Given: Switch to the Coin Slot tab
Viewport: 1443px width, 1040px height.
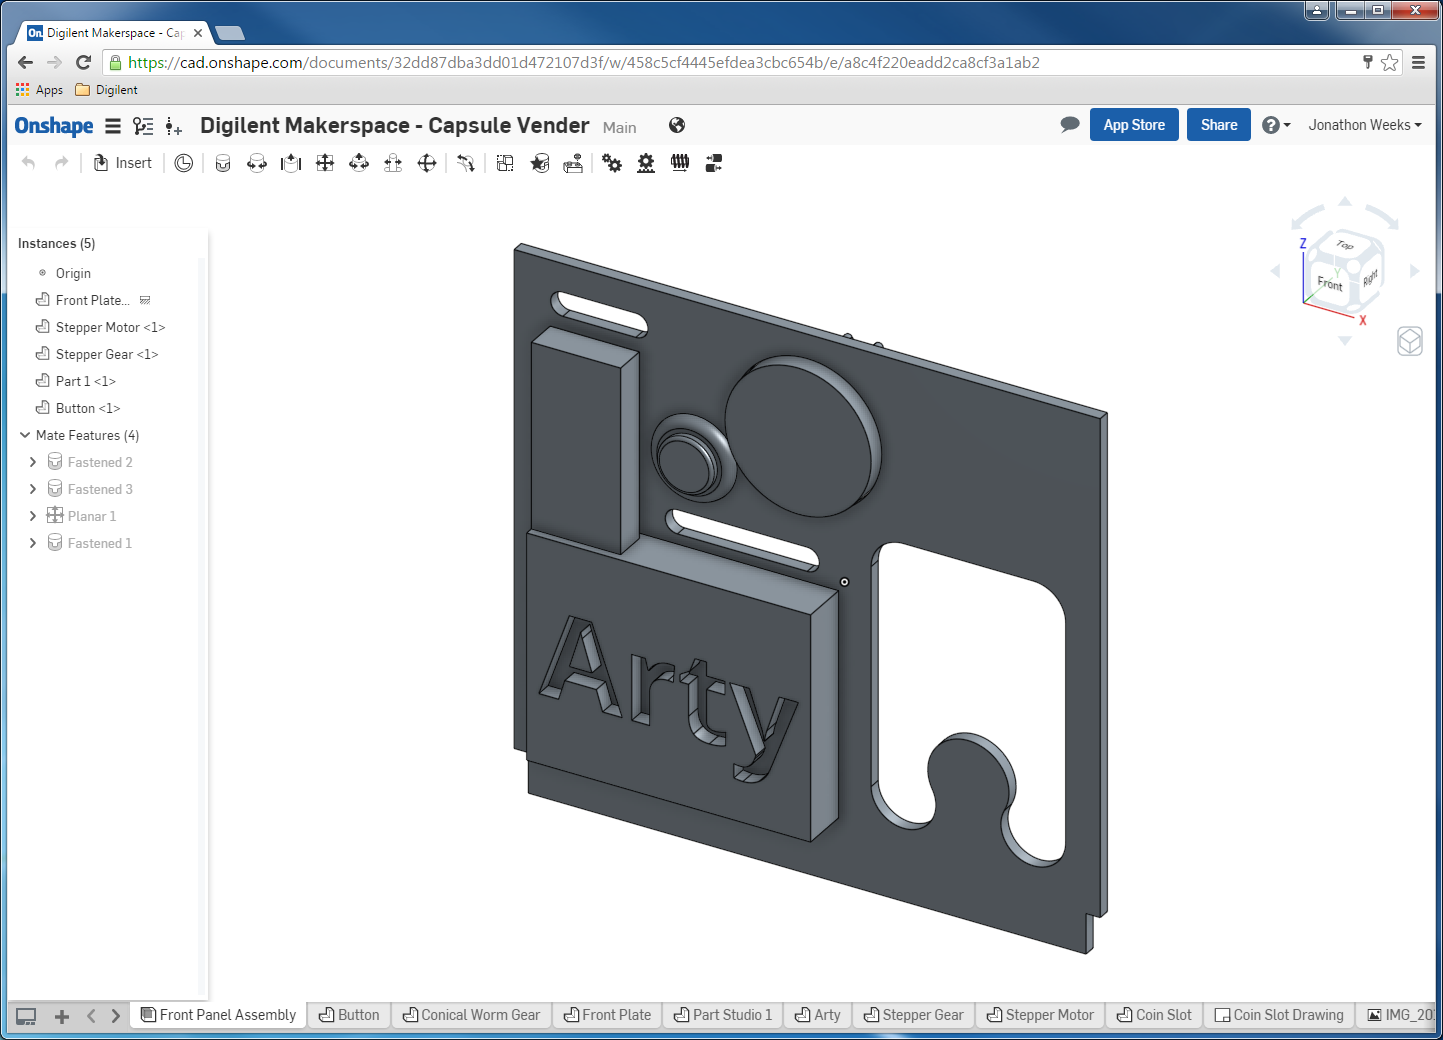Looking at the screenshot, I should (x=1154, y=1015).
